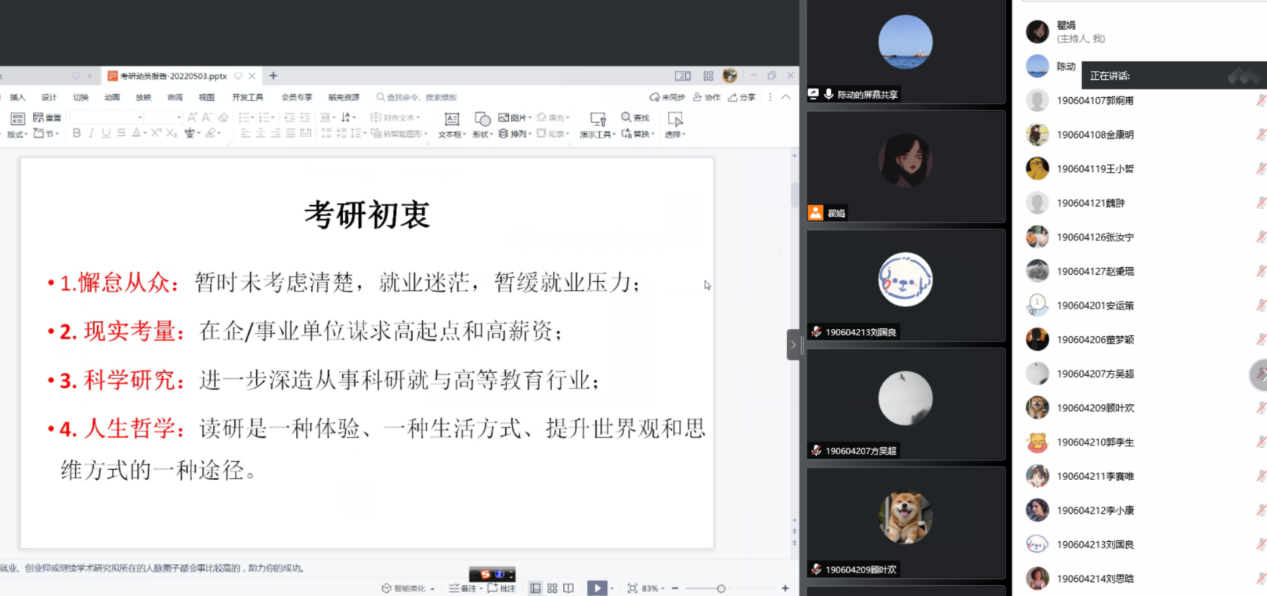The width and height of the screenshot is (1267, 596).
Task: Apply superscript formatting
Action: pos(156,133)
